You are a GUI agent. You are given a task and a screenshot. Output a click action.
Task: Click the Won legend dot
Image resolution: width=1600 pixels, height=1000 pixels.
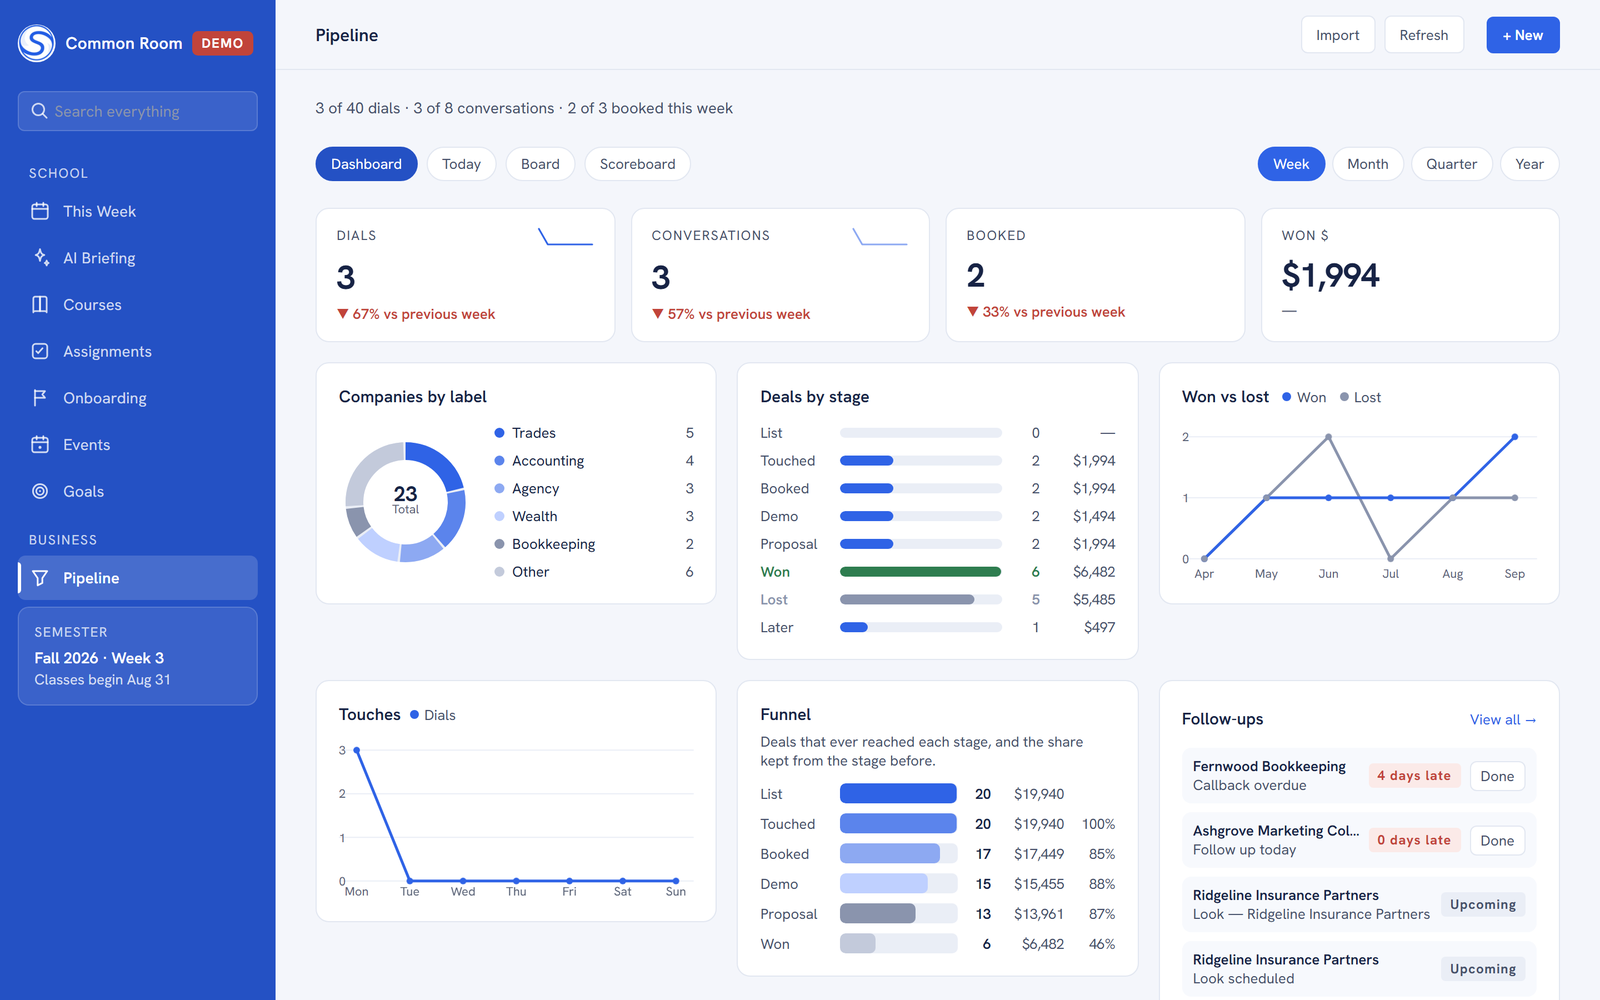pos(1287,397)
